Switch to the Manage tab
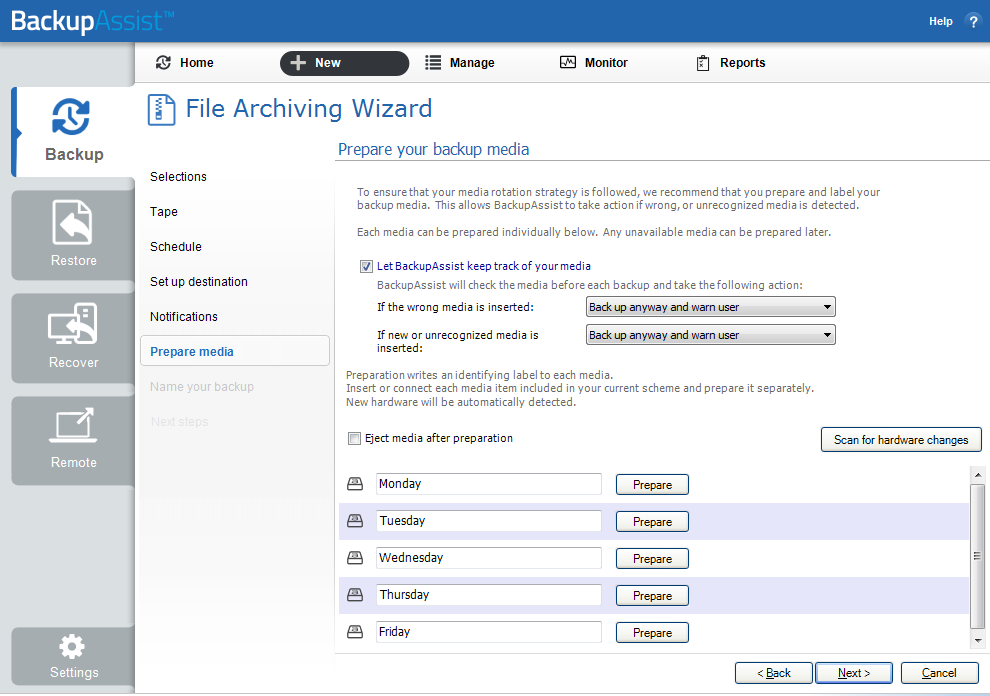990x696 pixels. click(460, 63)
